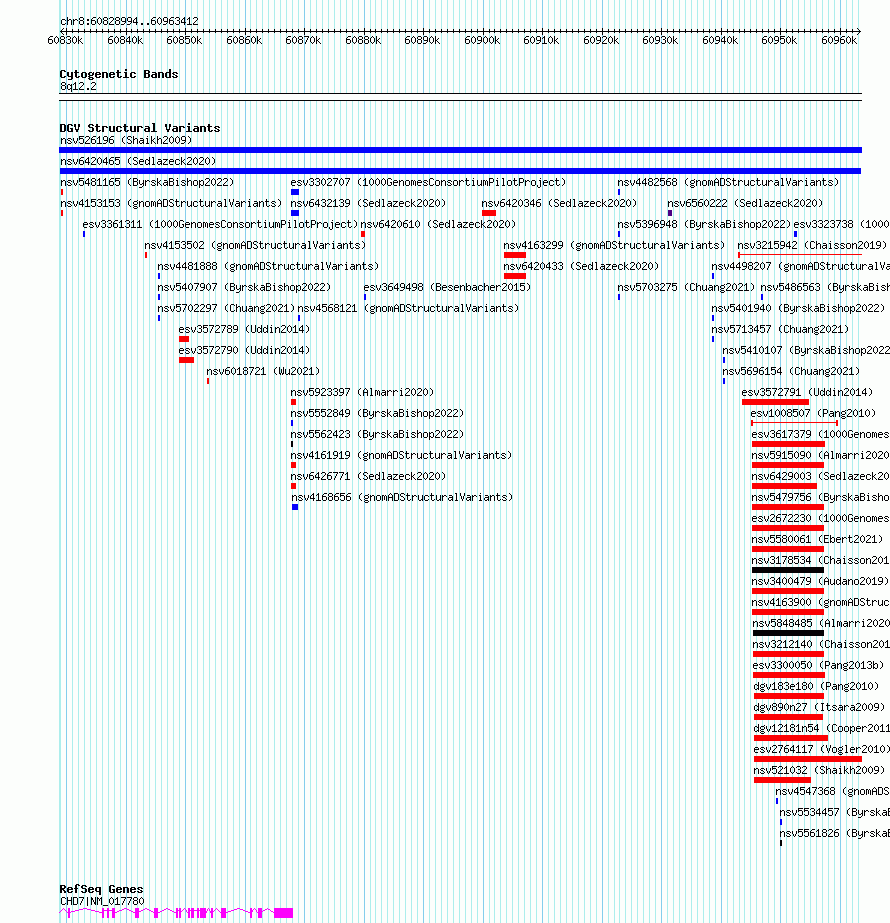This screenshot has width=890, height=923.
Task: Click nsv5696154 (Chuang2021) label
Action: (791, 371)
